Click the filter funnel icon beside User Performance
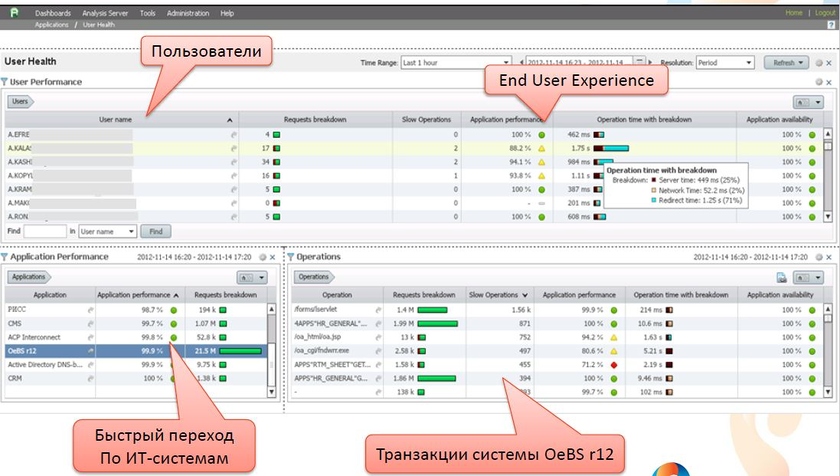The image size is (840, 476). [x=5, y=82]
